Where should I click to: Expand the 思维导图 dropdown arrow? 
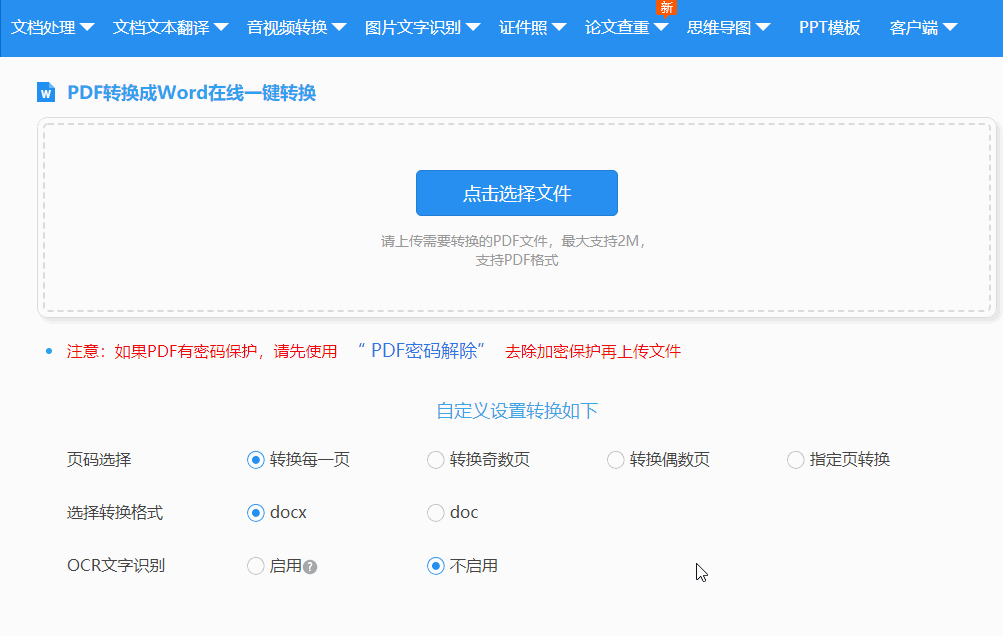click(763, 28)
